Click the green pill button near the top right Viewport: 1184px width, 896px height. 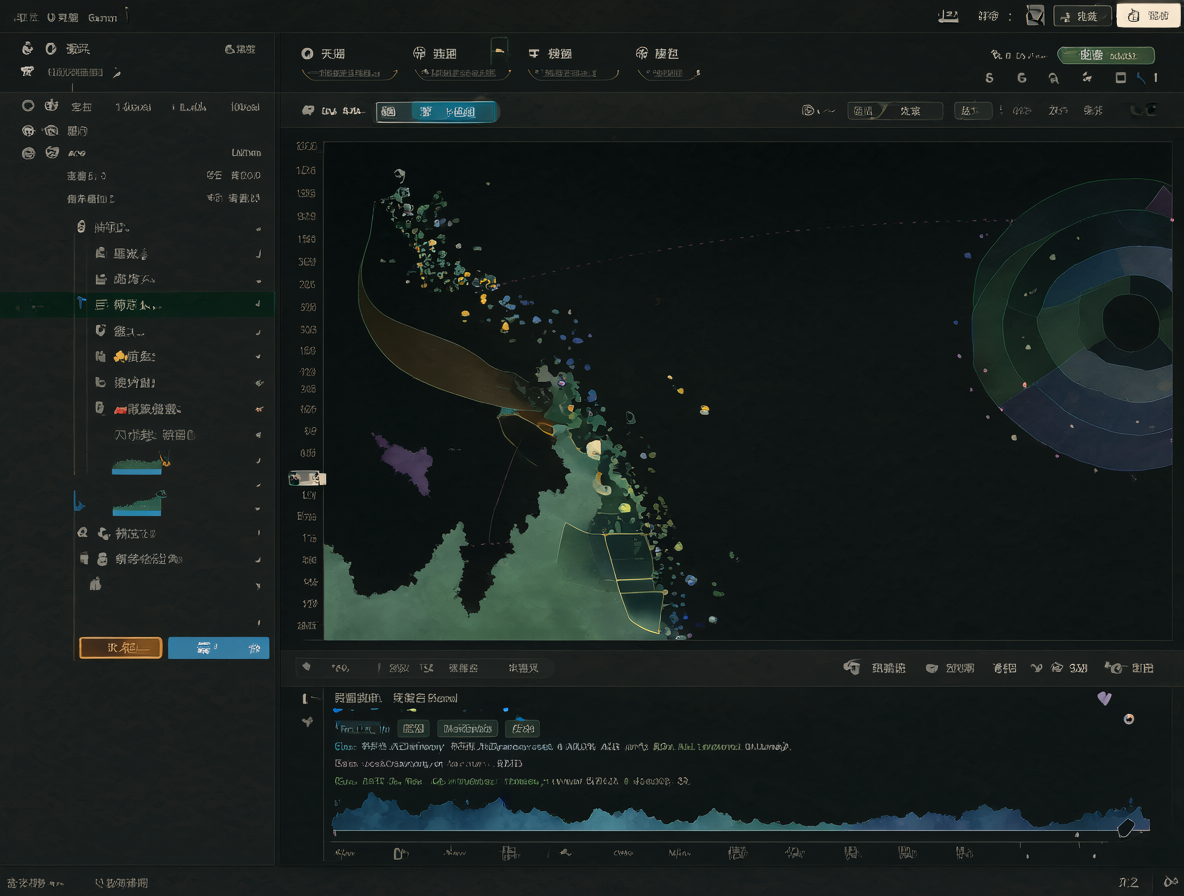coord(1106,55)
